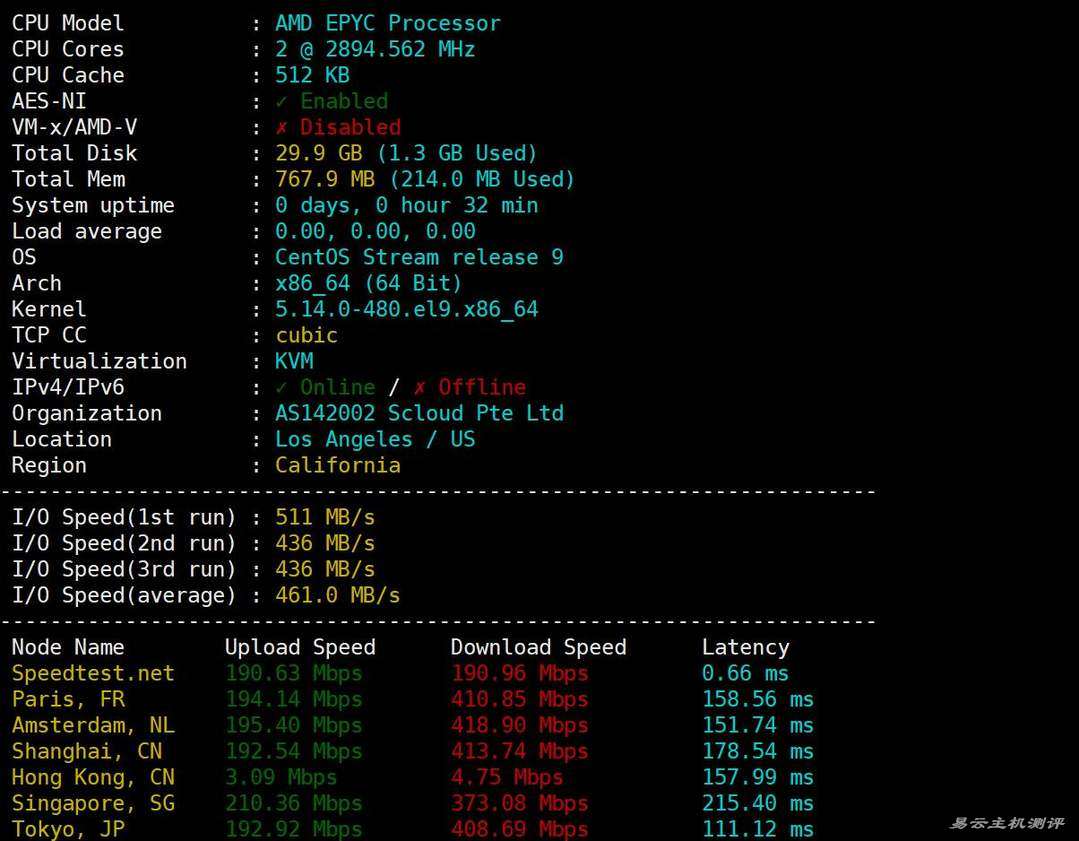The width and height of the screenshot is (1079, 841).
Task: Click the Los Angeles / US location value
Action: (x=375, y=439)
